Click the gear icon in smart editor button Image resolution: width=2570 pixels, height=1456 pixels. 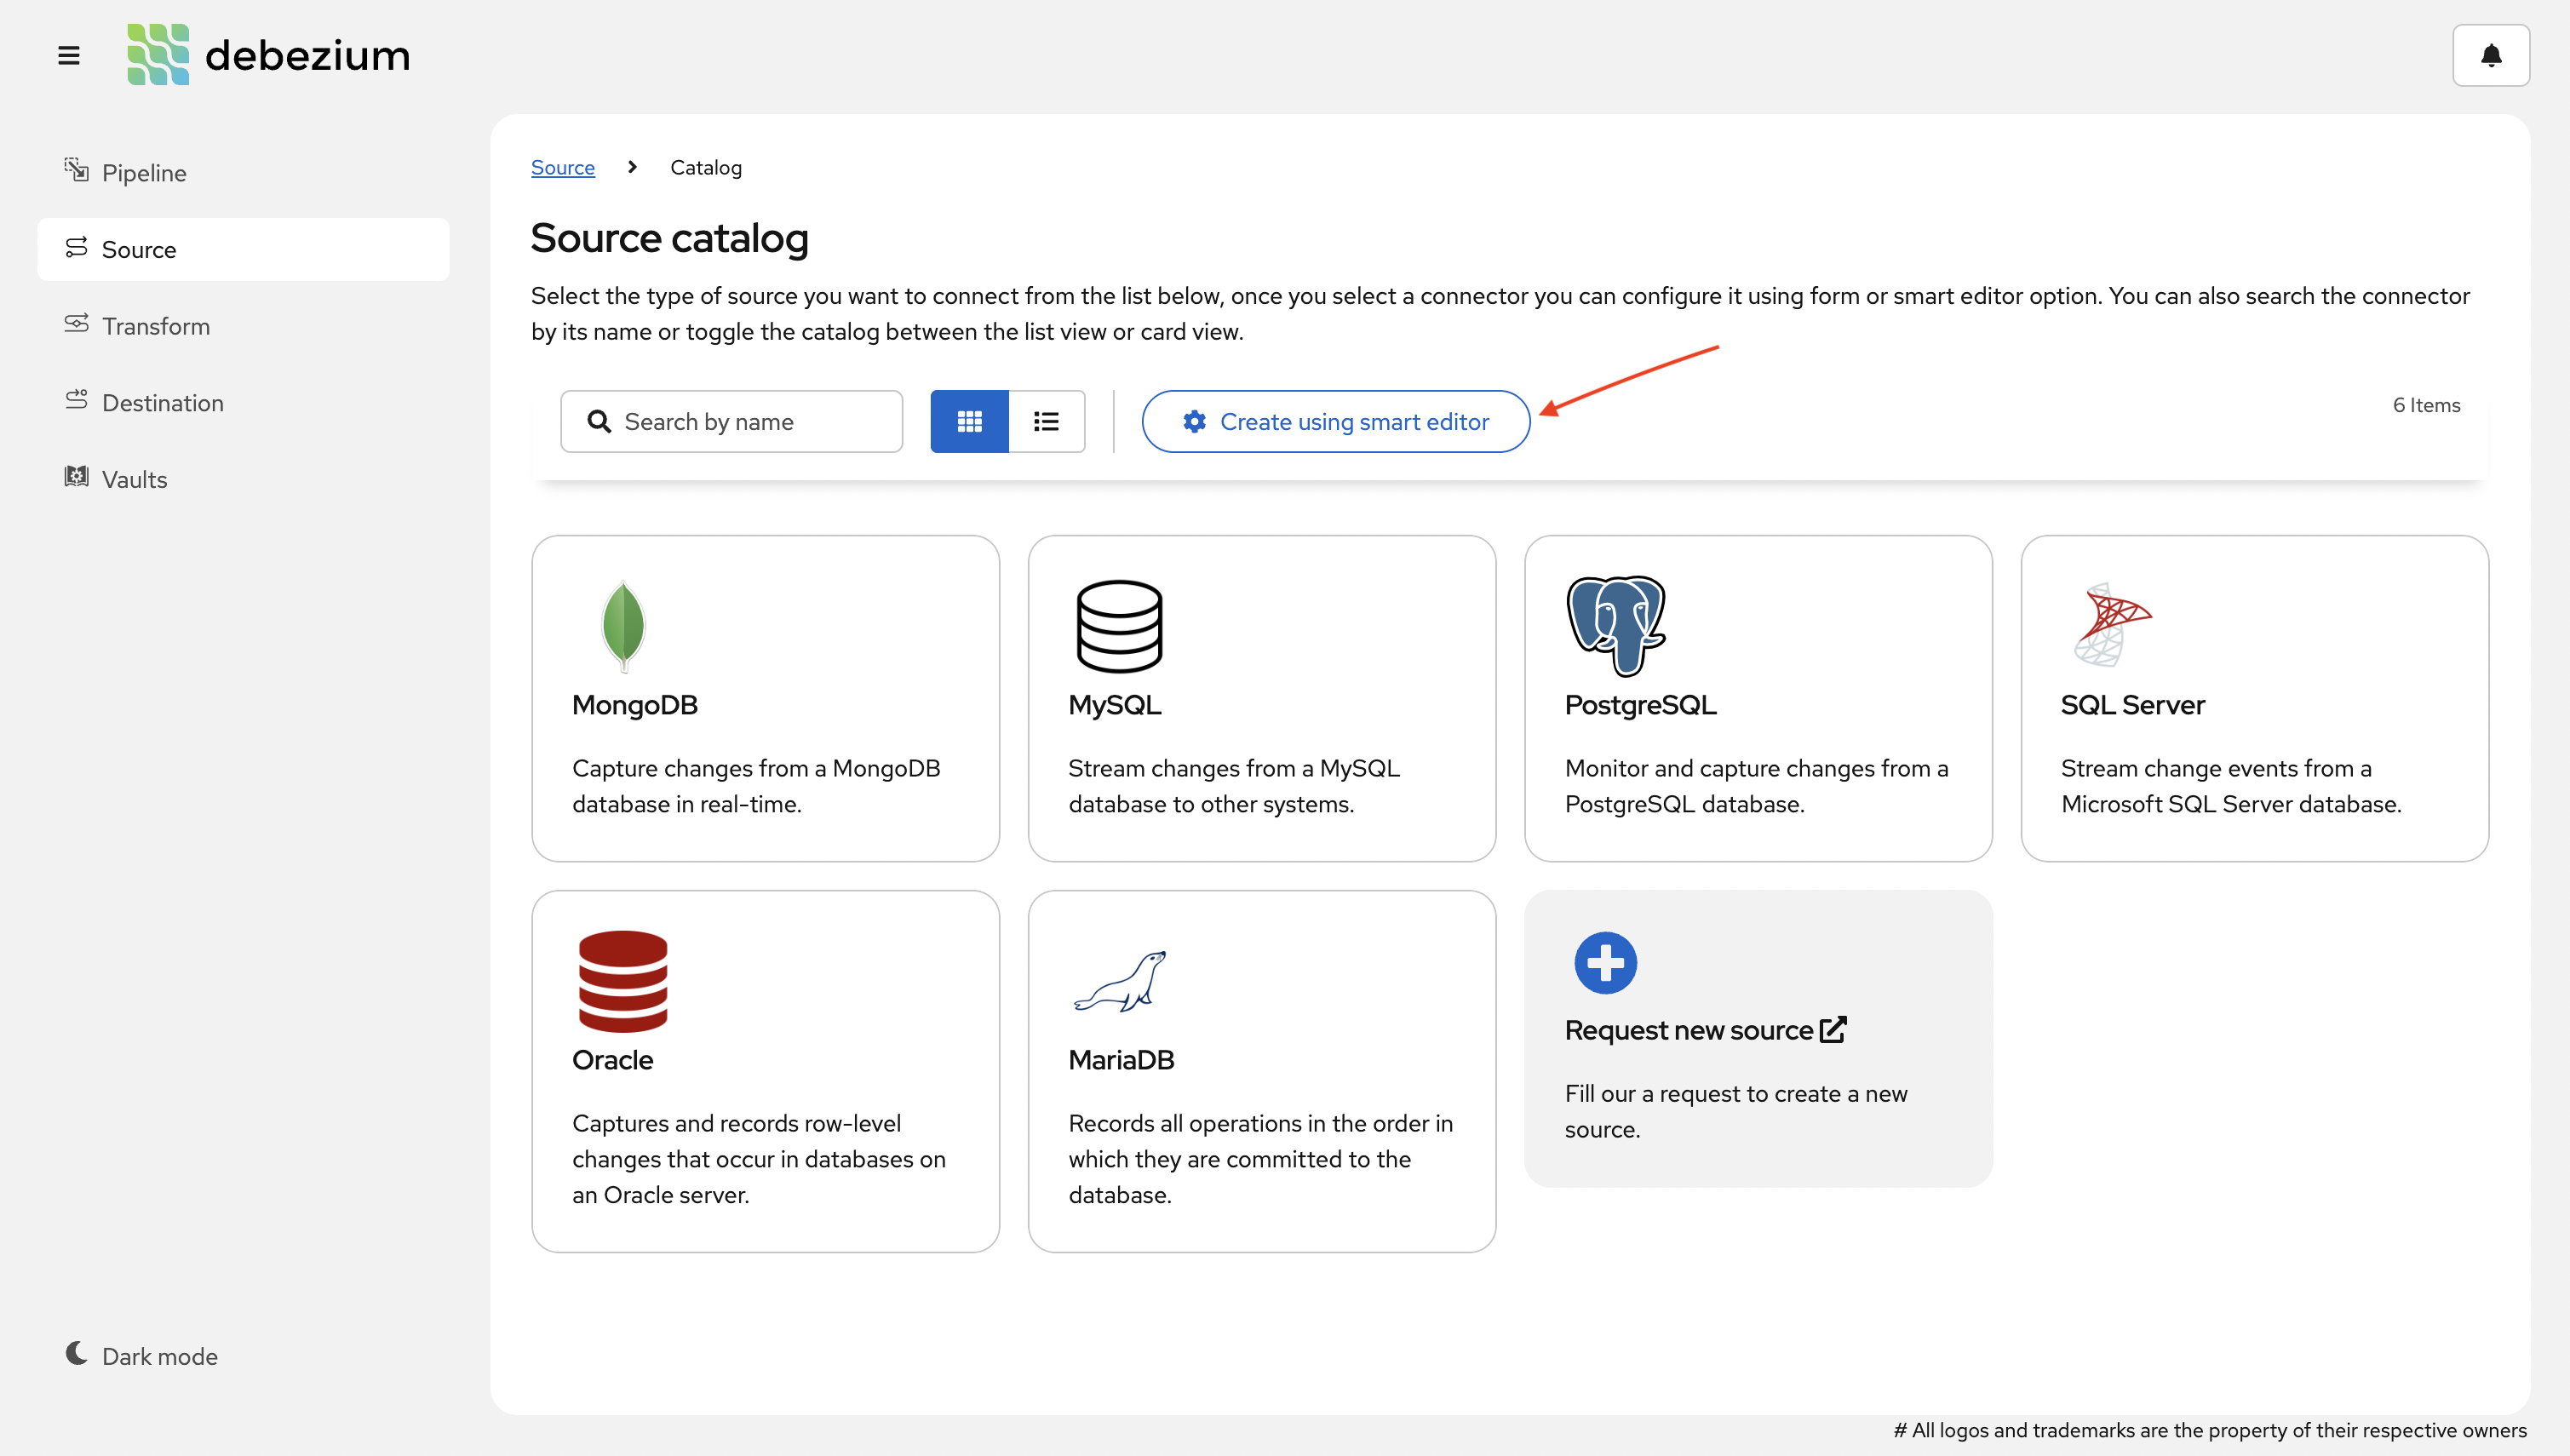pos(1194,421)
